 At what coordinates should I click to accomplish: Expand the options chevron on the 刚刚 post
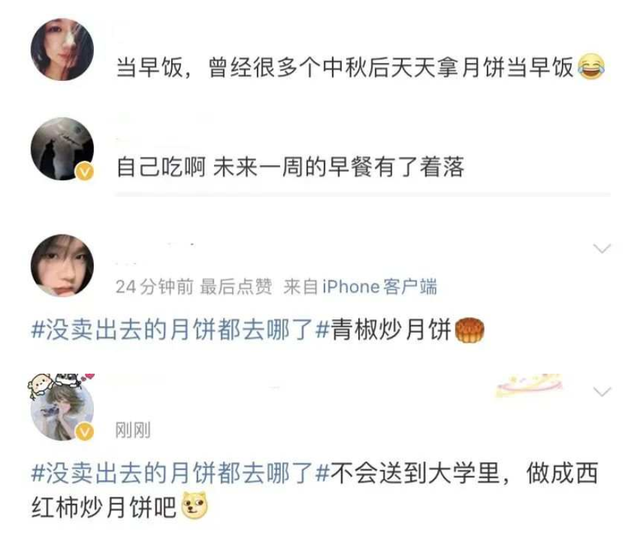point(602,391)
